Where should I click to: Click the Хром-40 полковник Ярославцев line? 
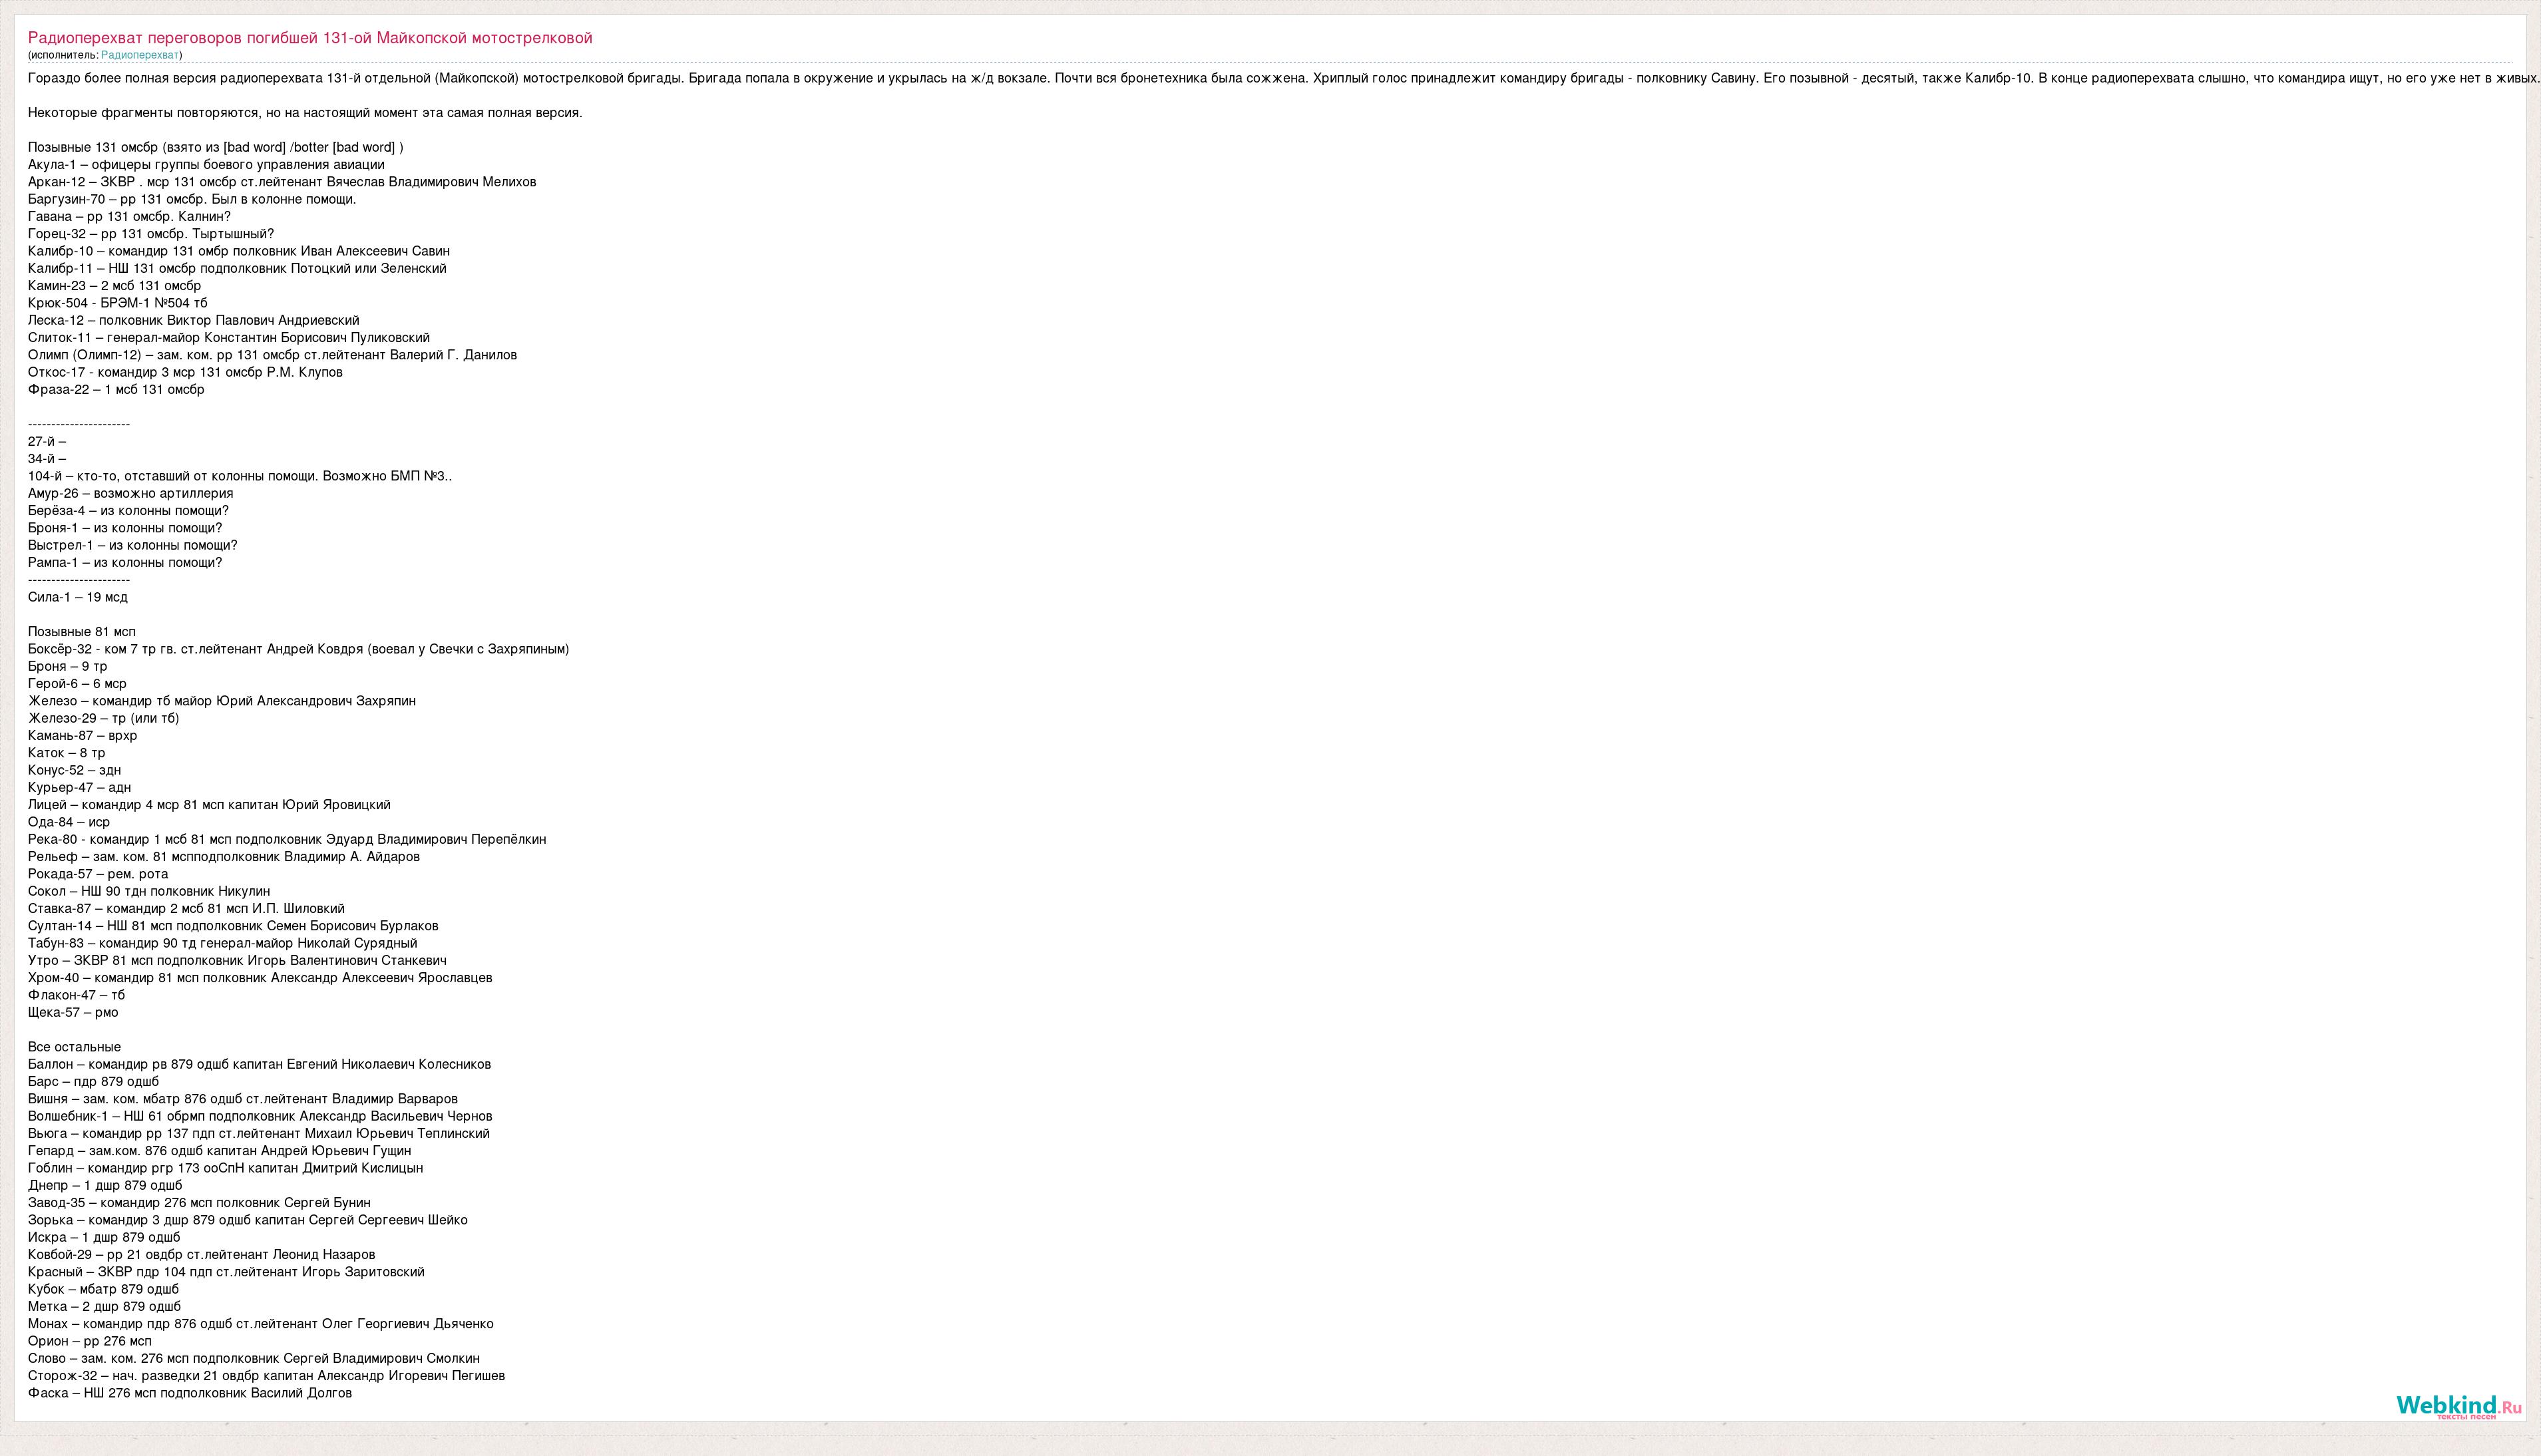pyautogui.click(x=259, y=978)
